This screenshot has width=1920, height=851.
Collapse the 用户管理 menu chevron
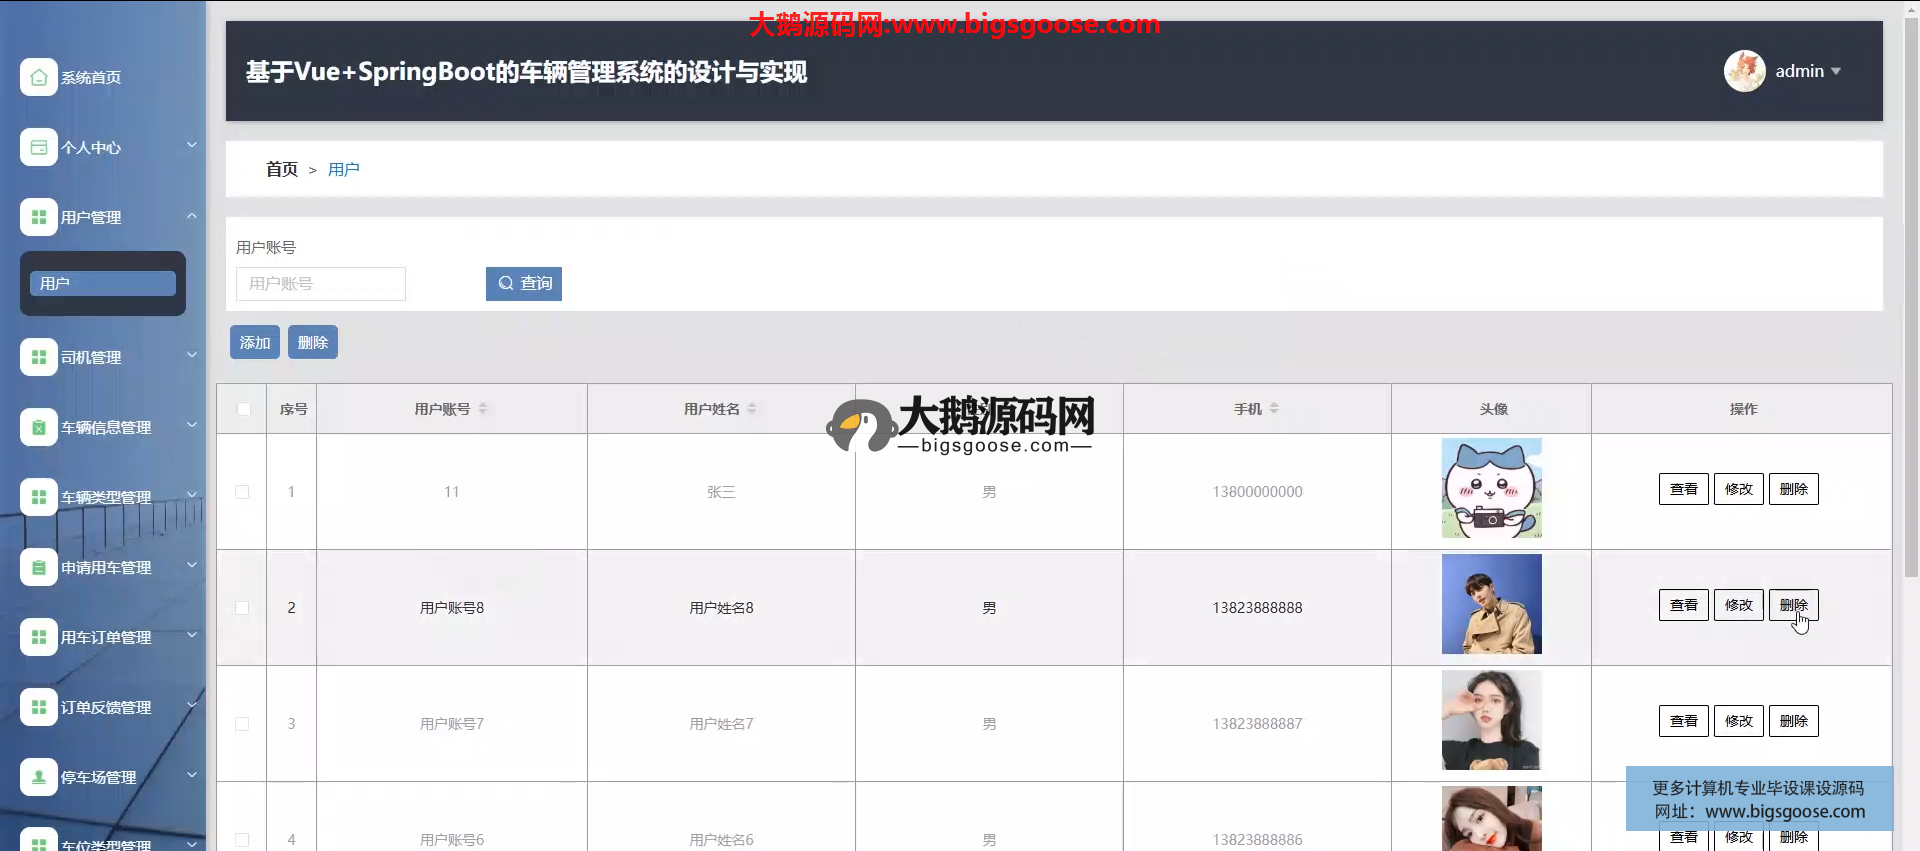coord(191,216)
